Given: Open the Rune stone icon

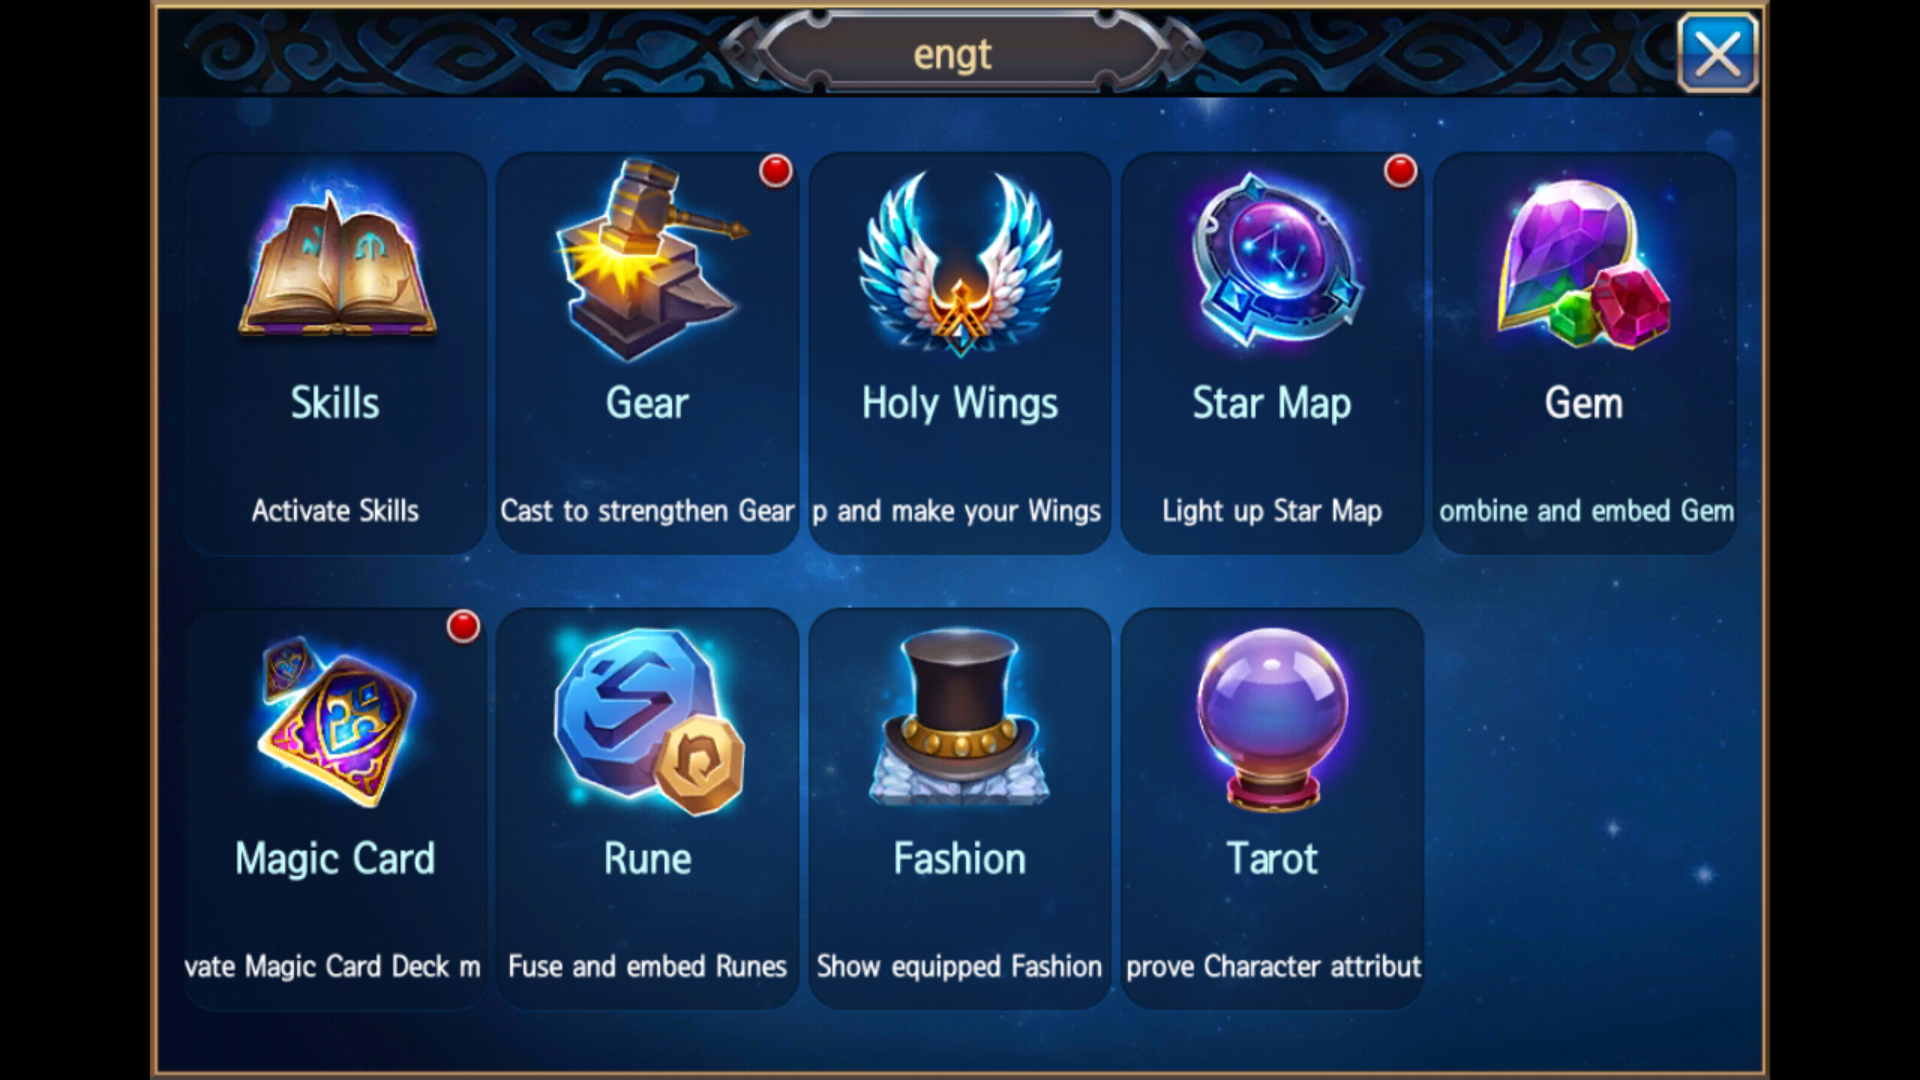Looking at the screenshot, I should pyautogui.click(x=649, y=720).
